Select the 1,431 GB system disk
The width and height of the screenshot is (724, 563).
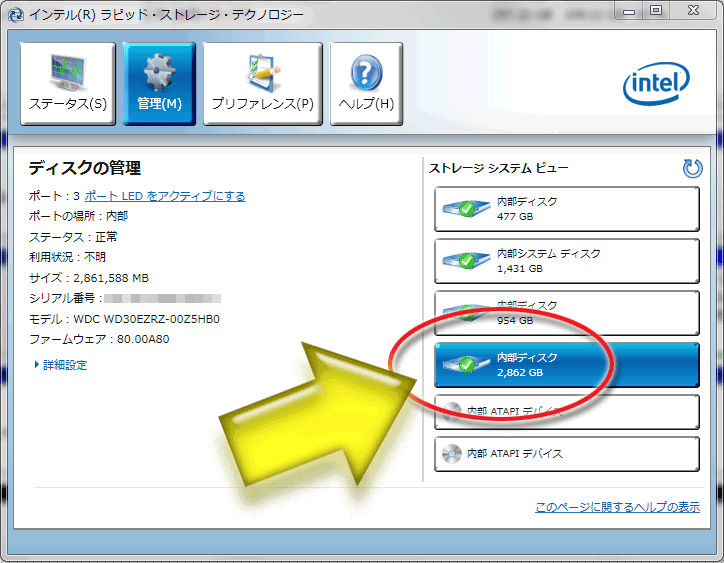click(567, 261)
